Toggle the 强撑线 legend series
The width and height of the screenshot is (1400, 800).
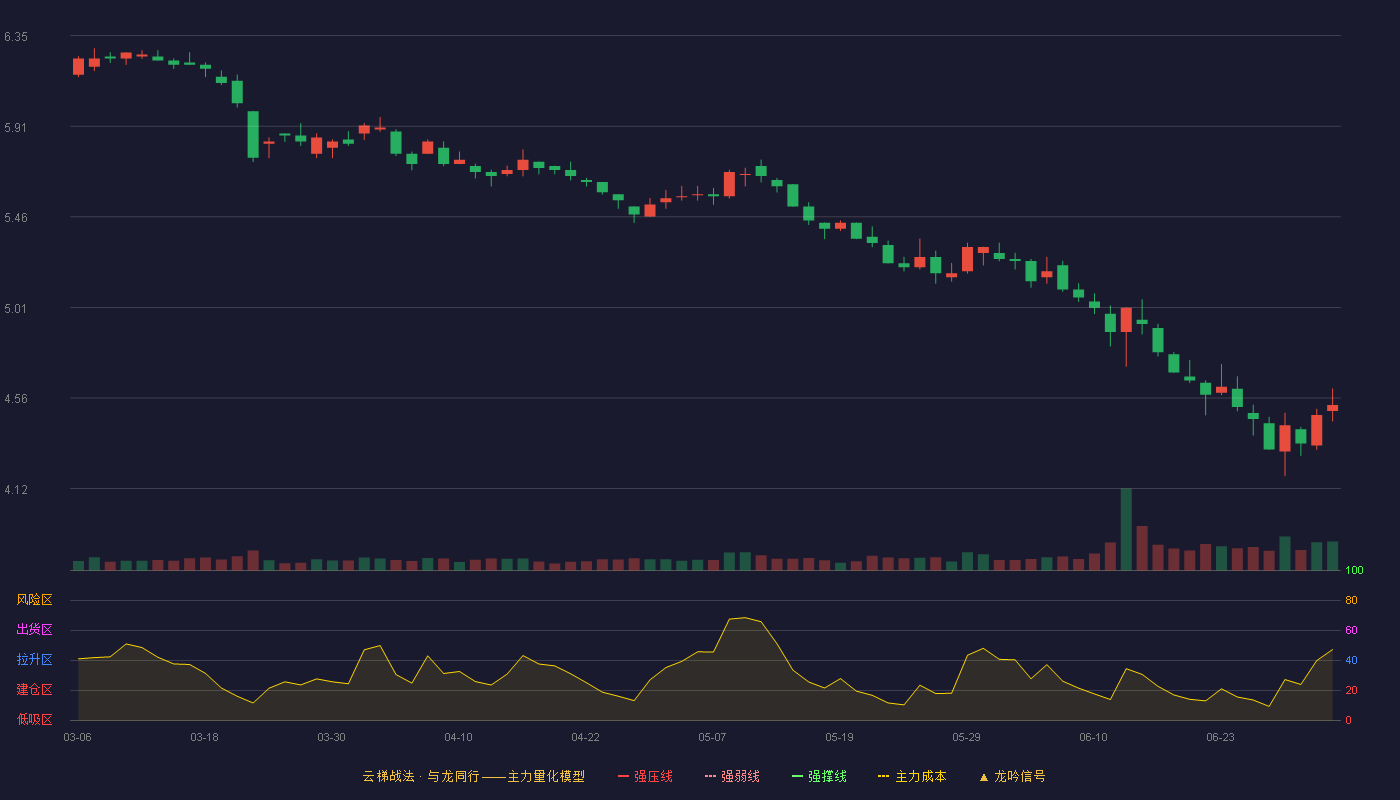point(819,776)
